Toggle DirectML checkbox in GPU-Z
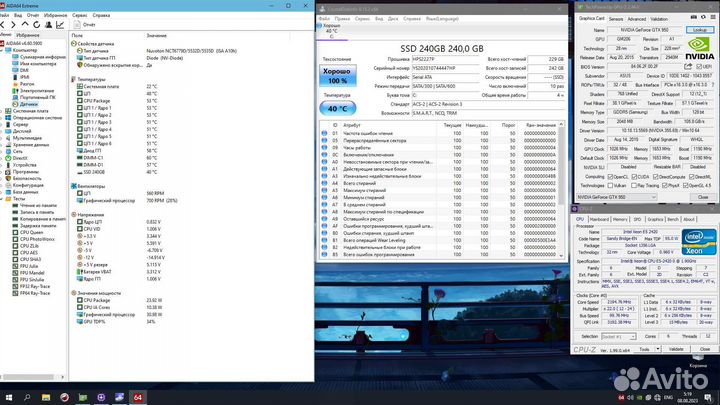The height and width of the screenshot is (405, 720). point(692,177)
